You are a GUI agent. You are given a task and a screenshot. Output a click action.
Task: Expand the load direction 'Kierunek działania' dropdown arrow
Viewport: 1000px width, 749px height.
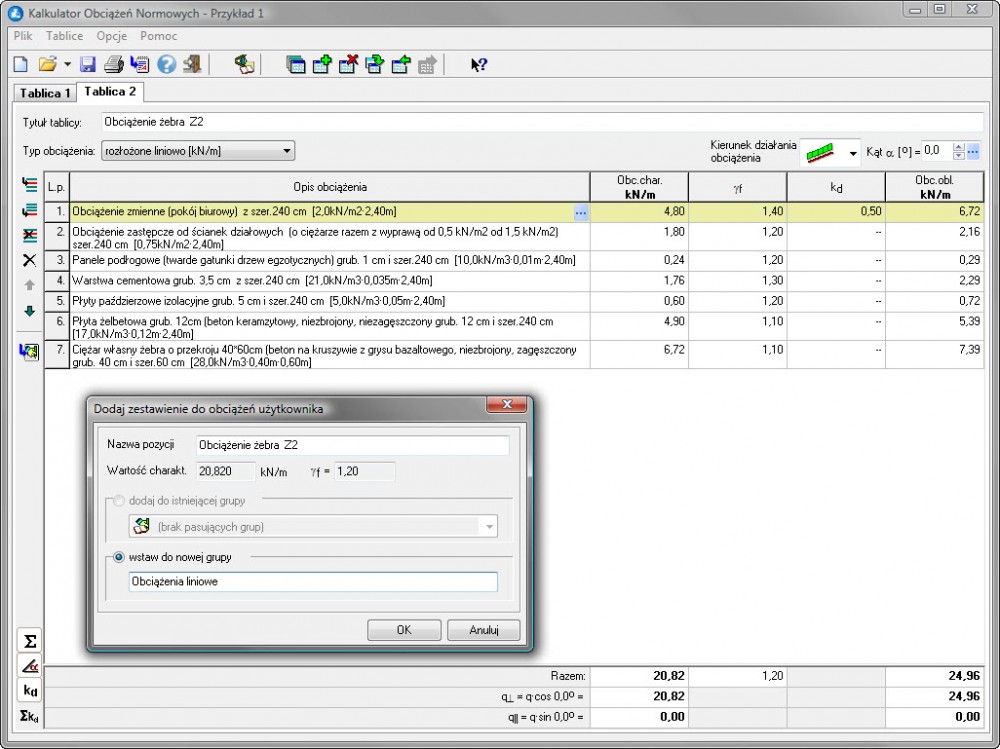[x=853, y=153]
